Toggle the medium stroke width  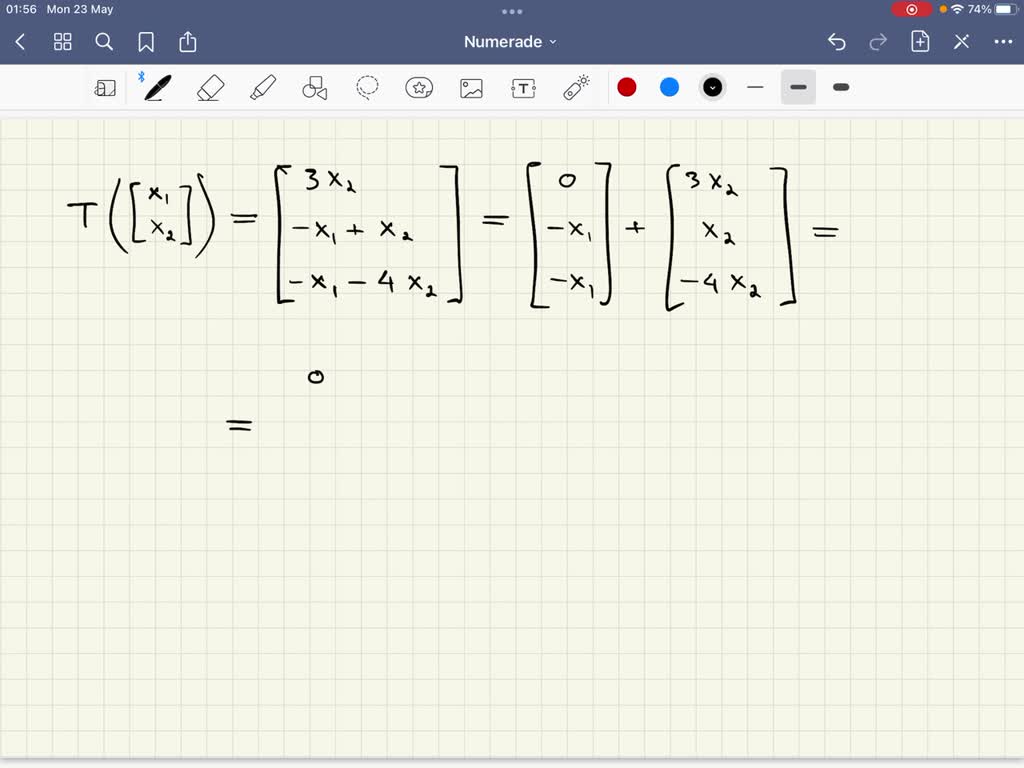click(798, 87)
